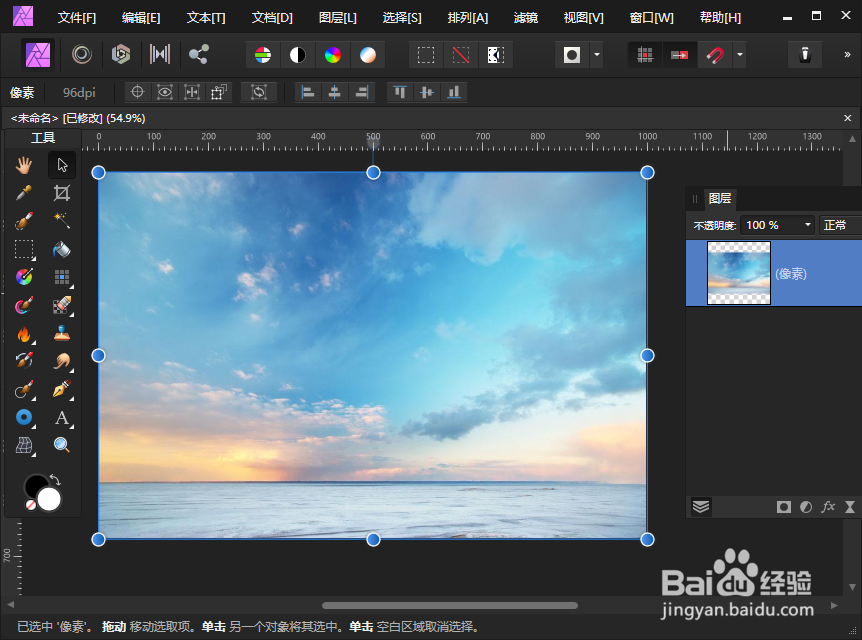Select the Zoom tool

click(61, 445)
